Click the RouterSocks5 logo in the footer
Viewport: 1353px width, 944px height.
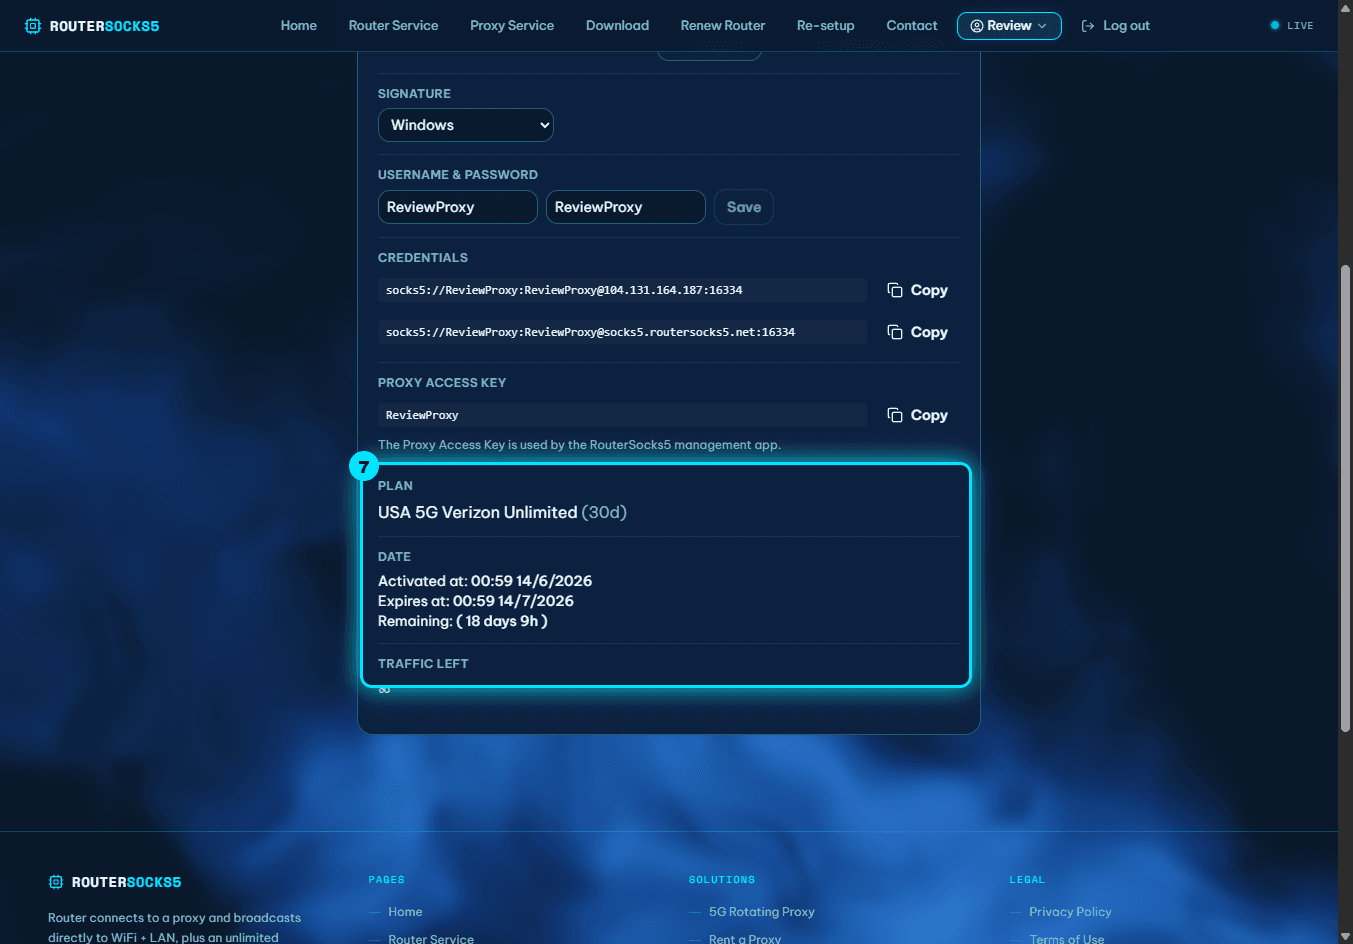[x=115, y=882]
